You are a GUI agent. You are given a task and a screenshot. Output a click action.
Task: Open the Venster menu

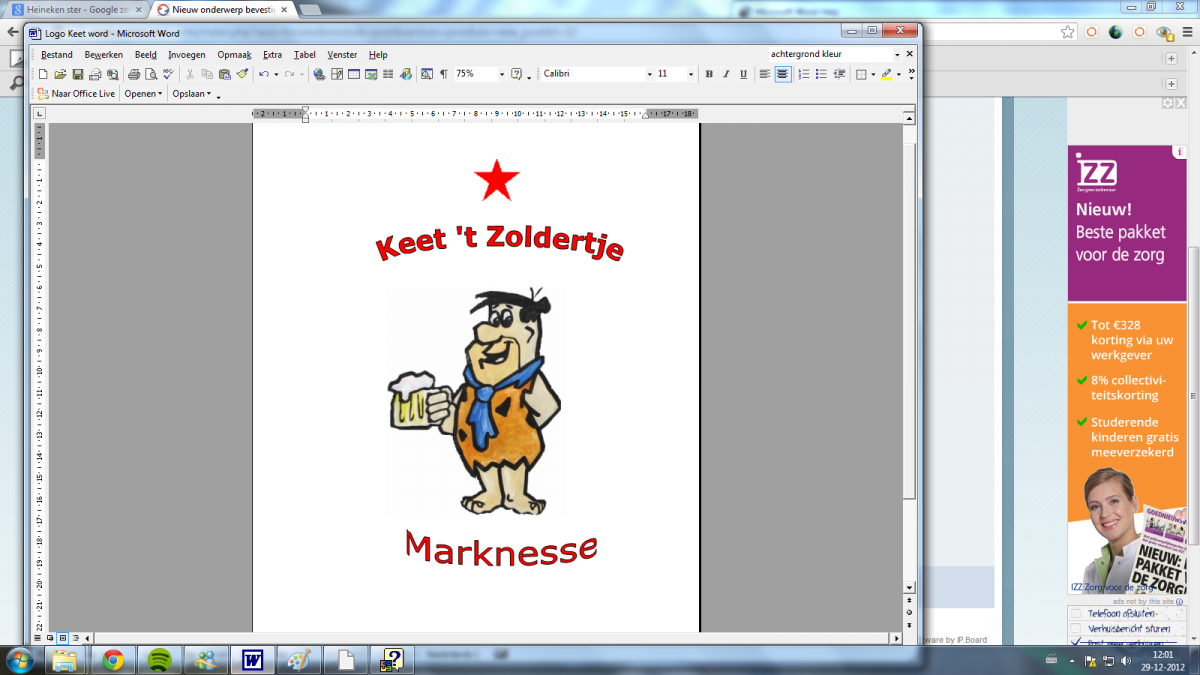coord(342,55)
